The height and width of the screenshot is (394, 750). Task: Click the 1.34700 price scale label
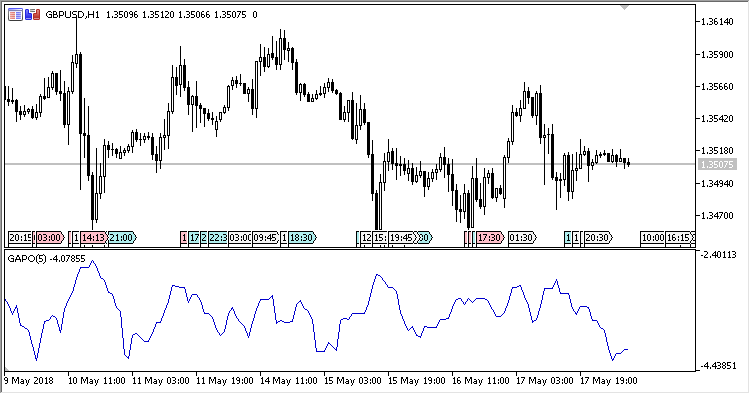click(717, 216)
